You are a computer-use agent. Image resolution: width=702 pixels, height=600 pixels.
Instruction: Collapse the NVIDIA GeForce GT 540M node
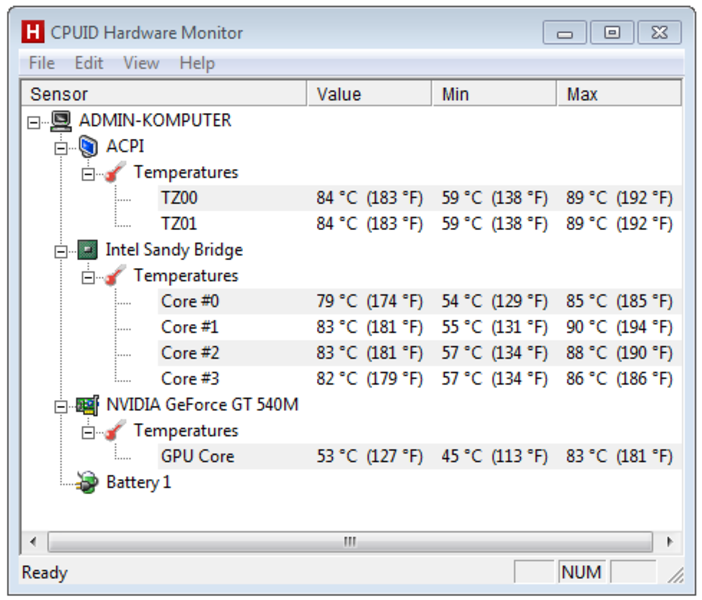click(61, 407)
